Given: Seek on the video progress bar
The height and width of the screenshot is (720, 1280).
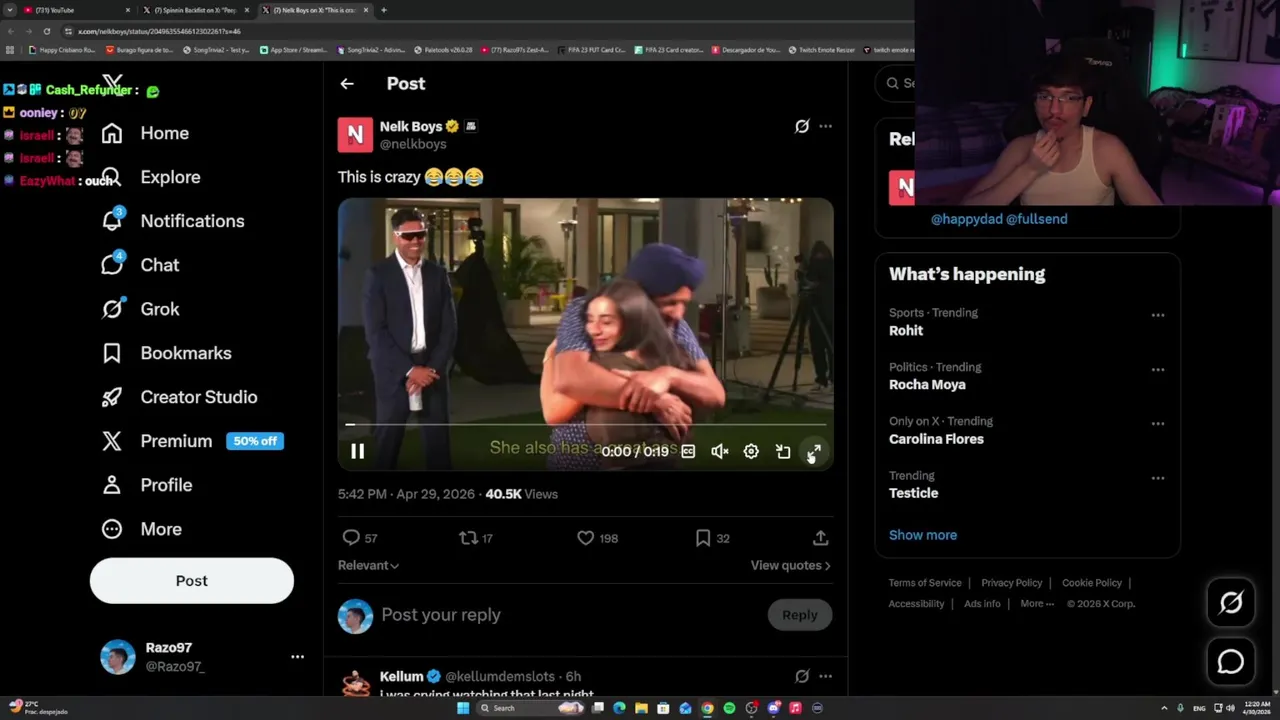Looking at the screenshot, I should point(586,425).
